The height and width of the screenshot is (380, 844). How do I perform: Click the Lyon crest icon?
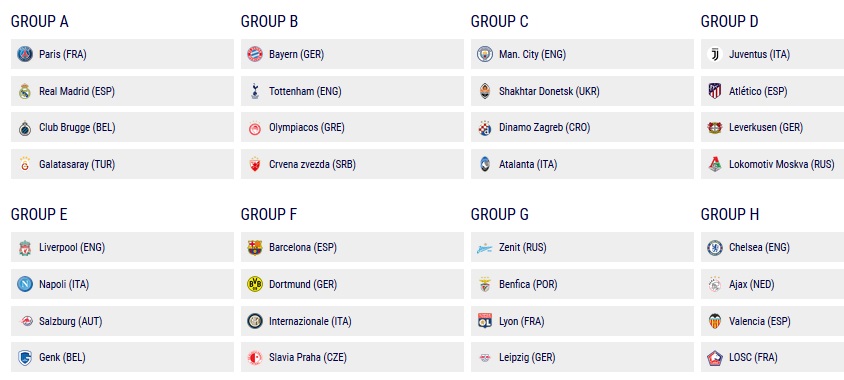[484, 321]
